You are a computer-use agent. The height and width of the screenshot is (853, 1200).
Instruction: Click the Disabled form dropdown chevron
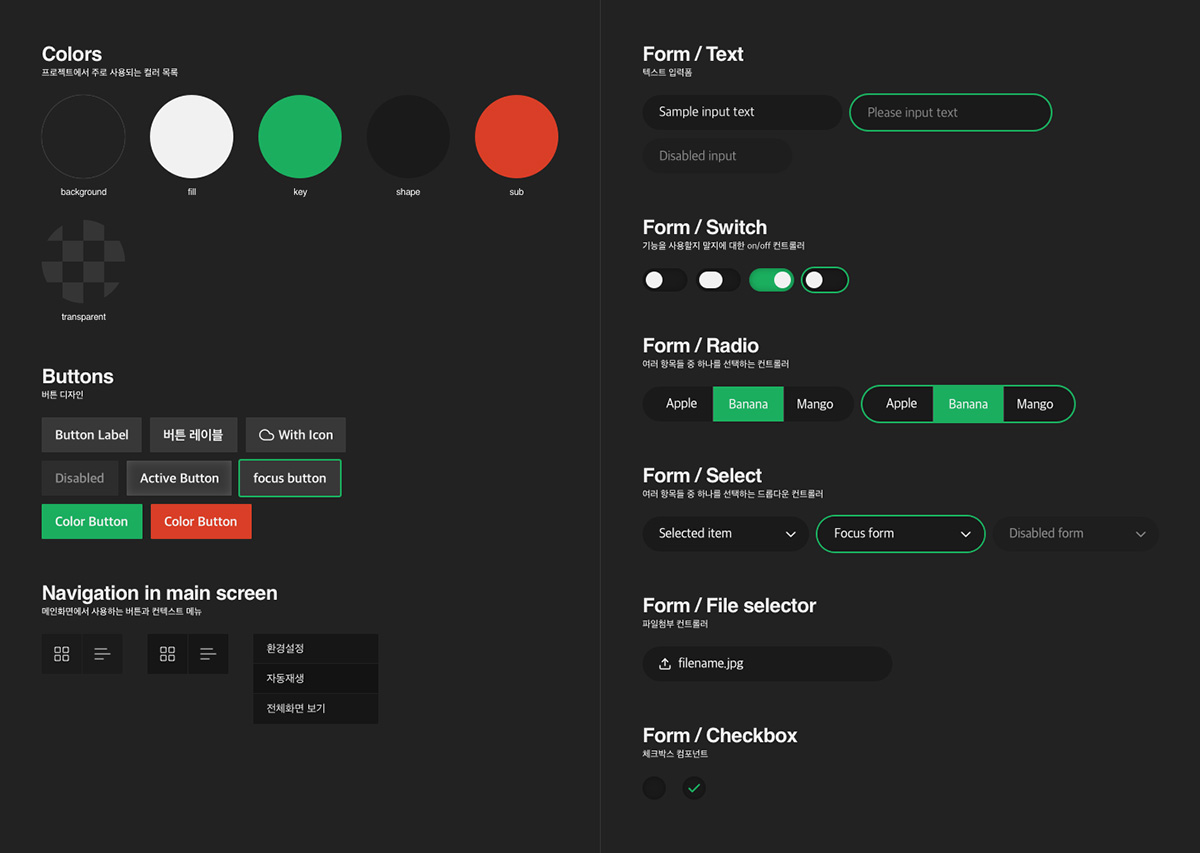click(x=1140, y=534)
